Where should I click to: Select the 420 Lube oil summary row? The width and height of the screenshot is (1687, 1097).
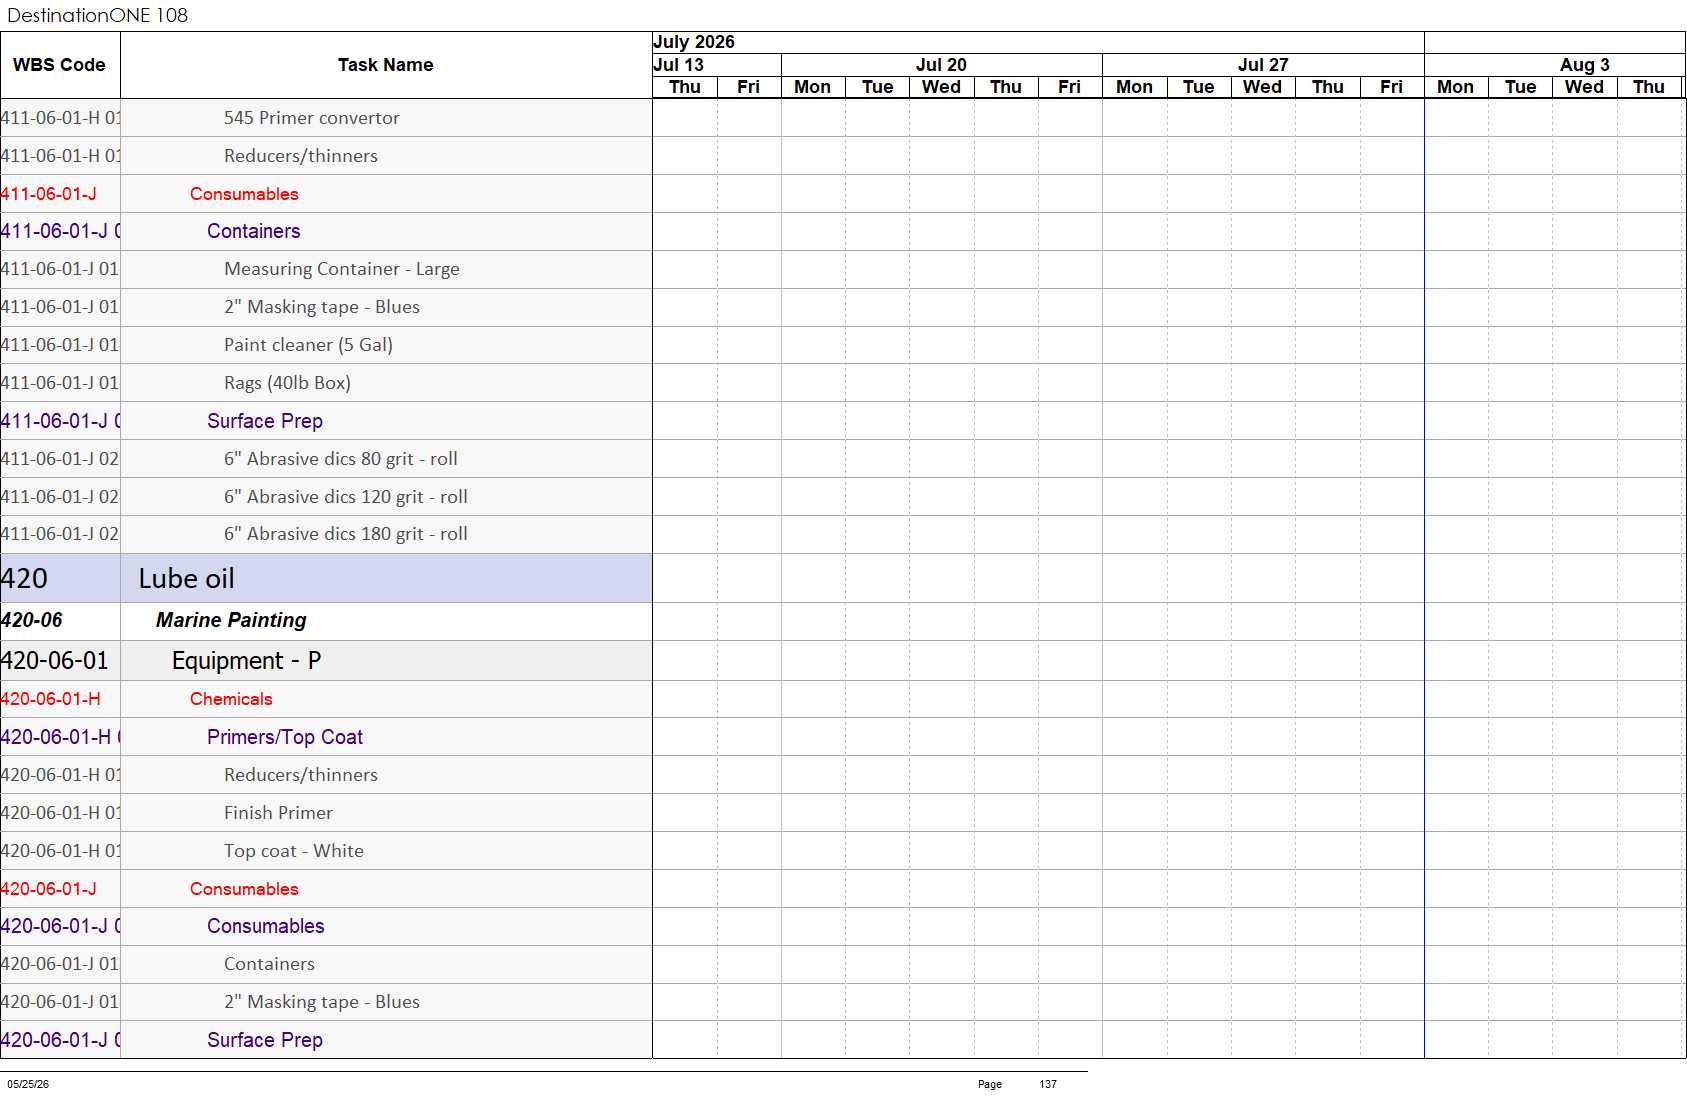pyautogui.click(x=326, y=579)
